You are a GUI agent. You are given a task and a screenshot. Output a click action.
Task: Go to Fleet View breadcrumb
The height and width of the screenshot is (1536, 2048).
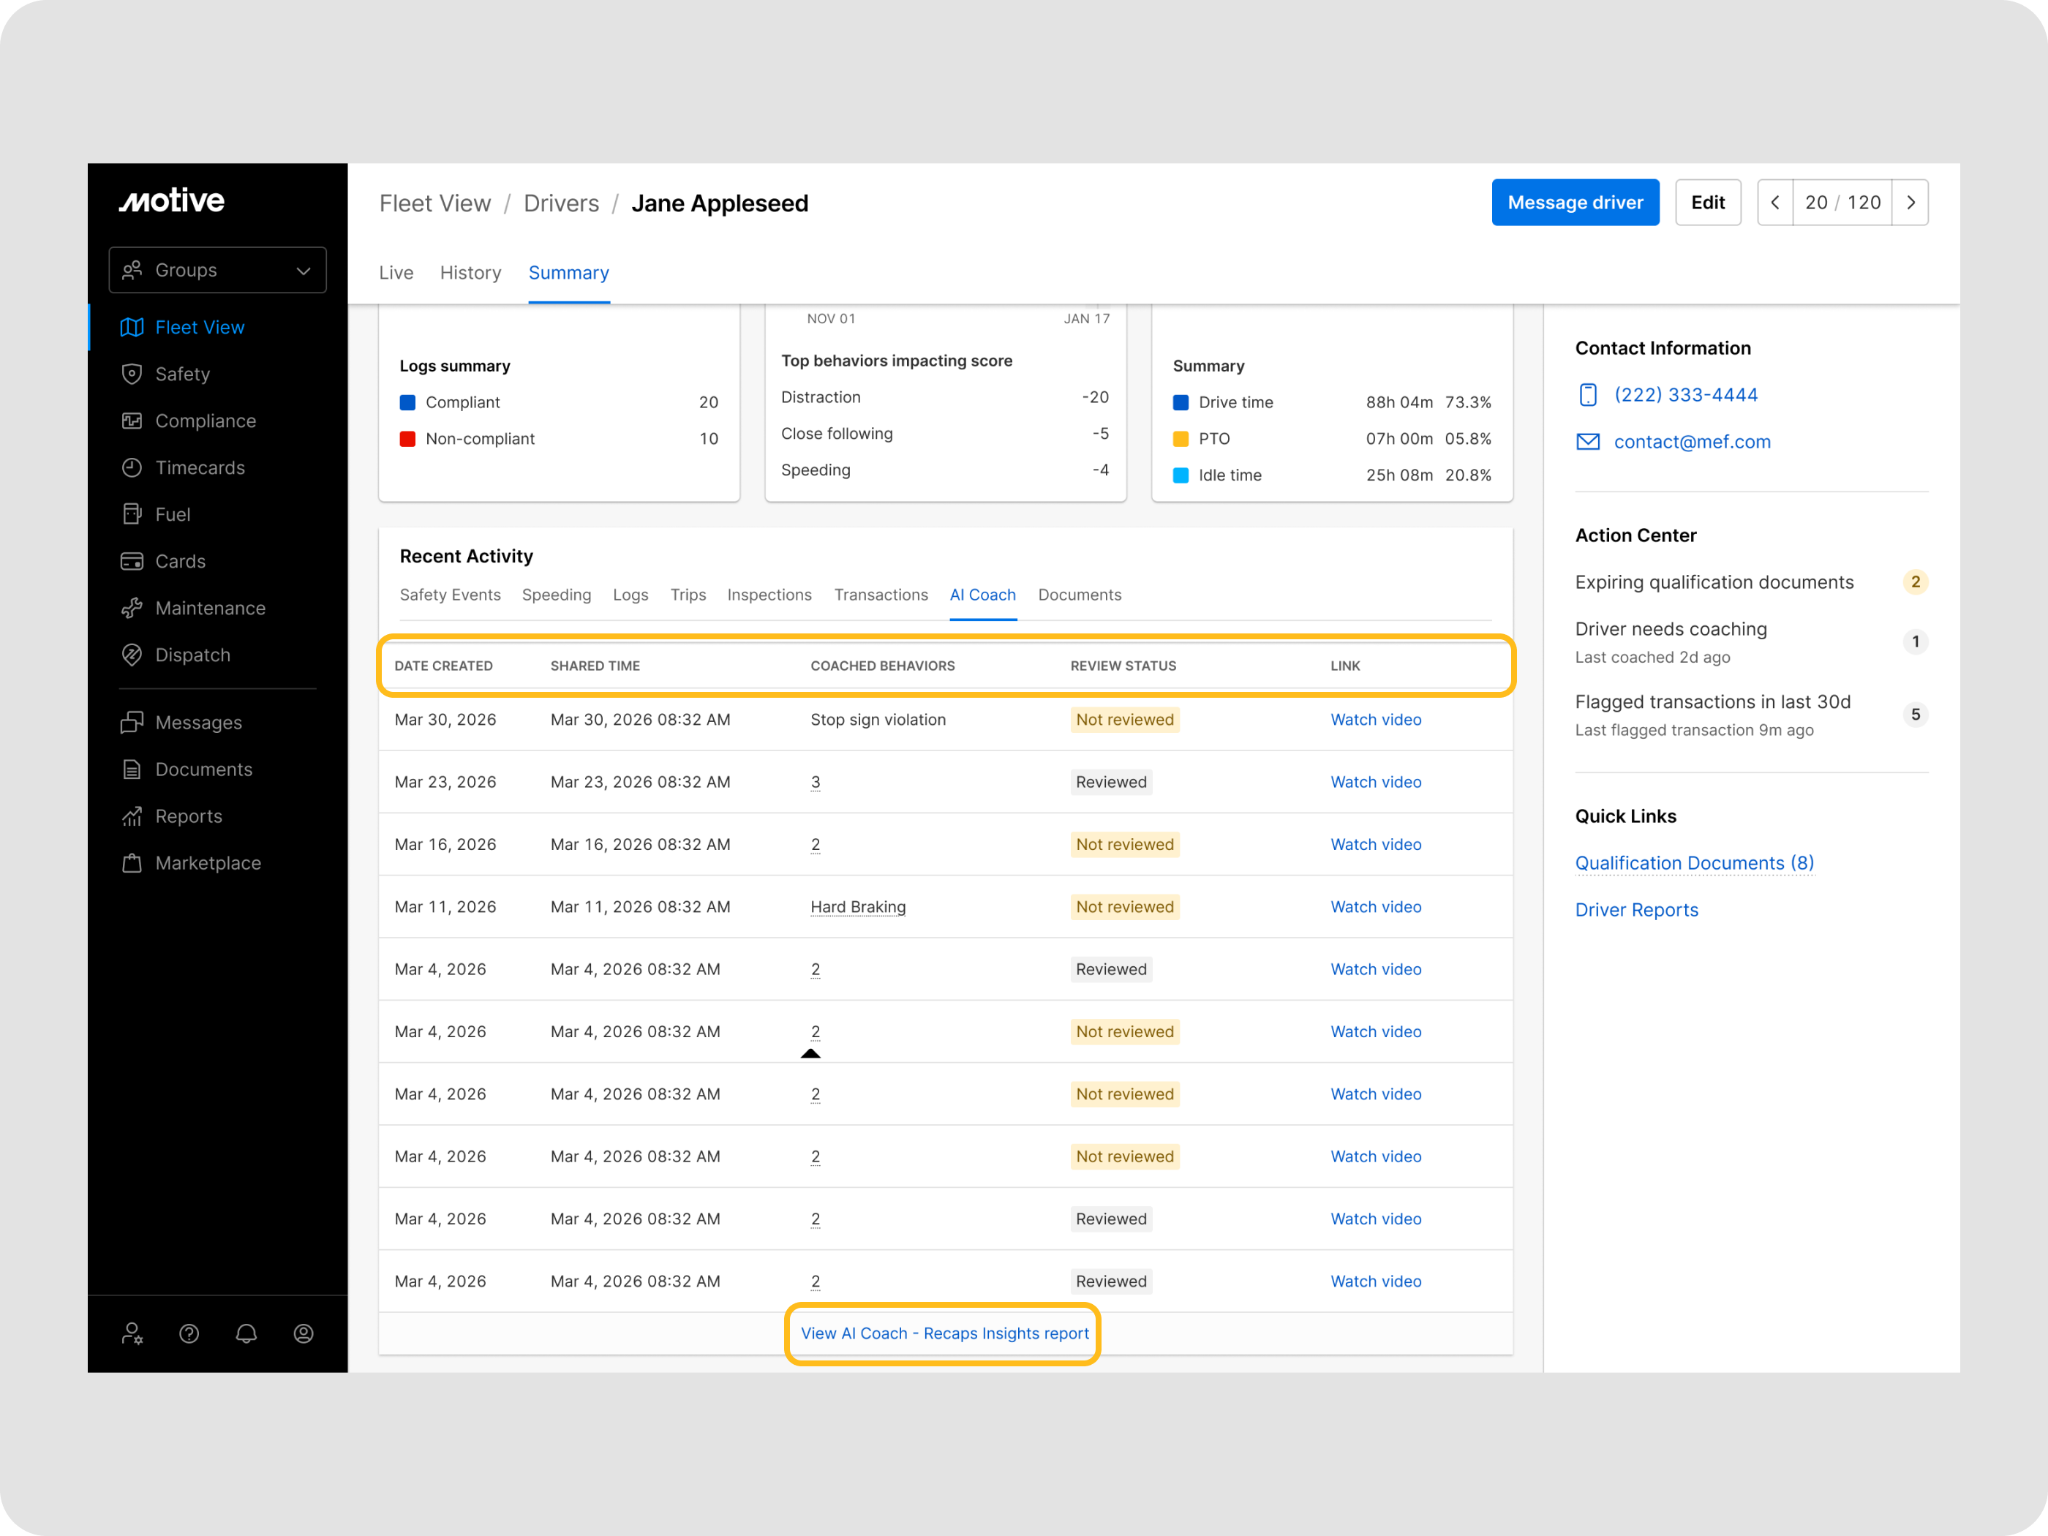tap(435, 204)
